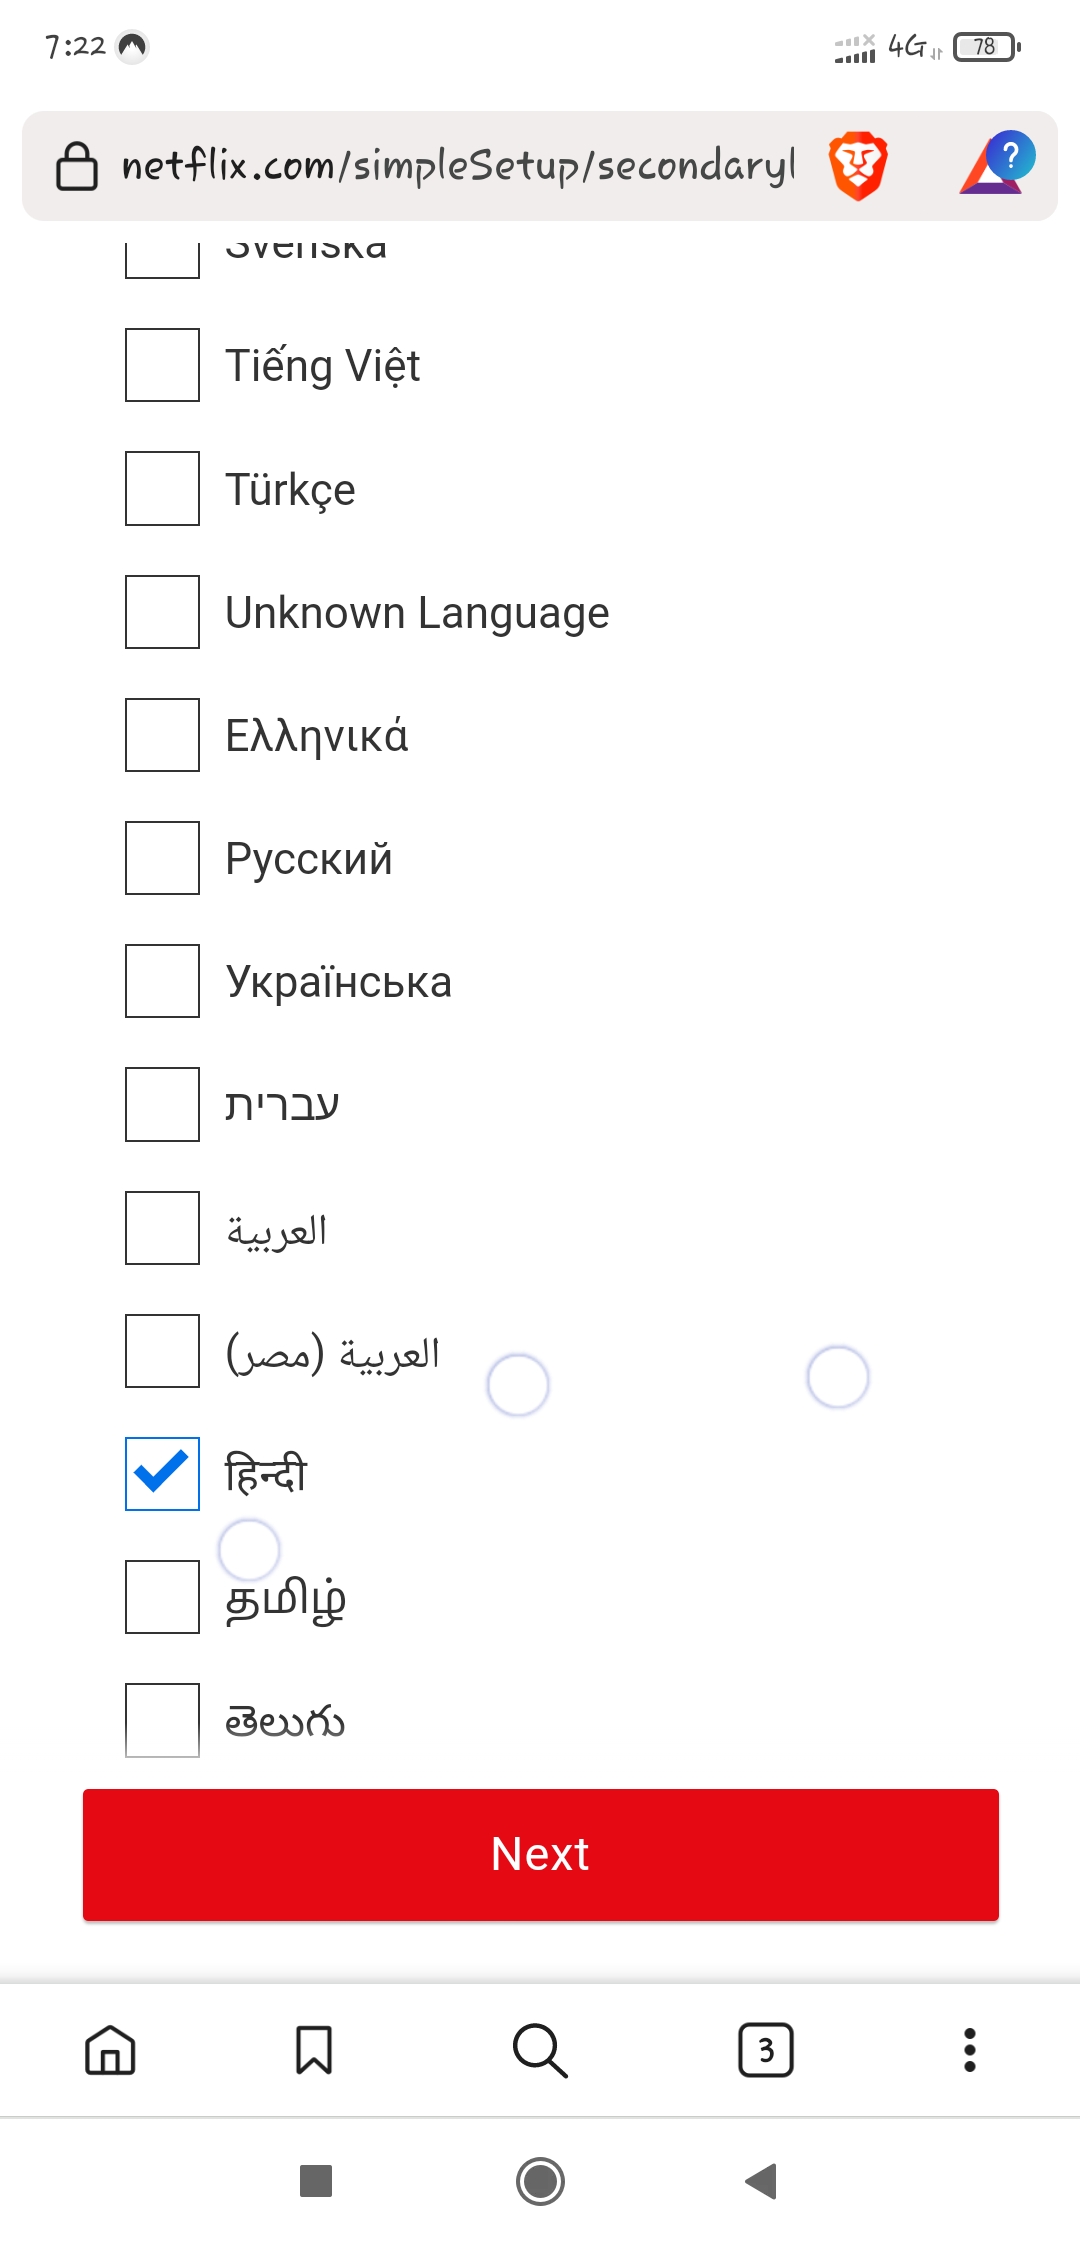Check the Ελληνικά checkbox

[x=162, y=735]
